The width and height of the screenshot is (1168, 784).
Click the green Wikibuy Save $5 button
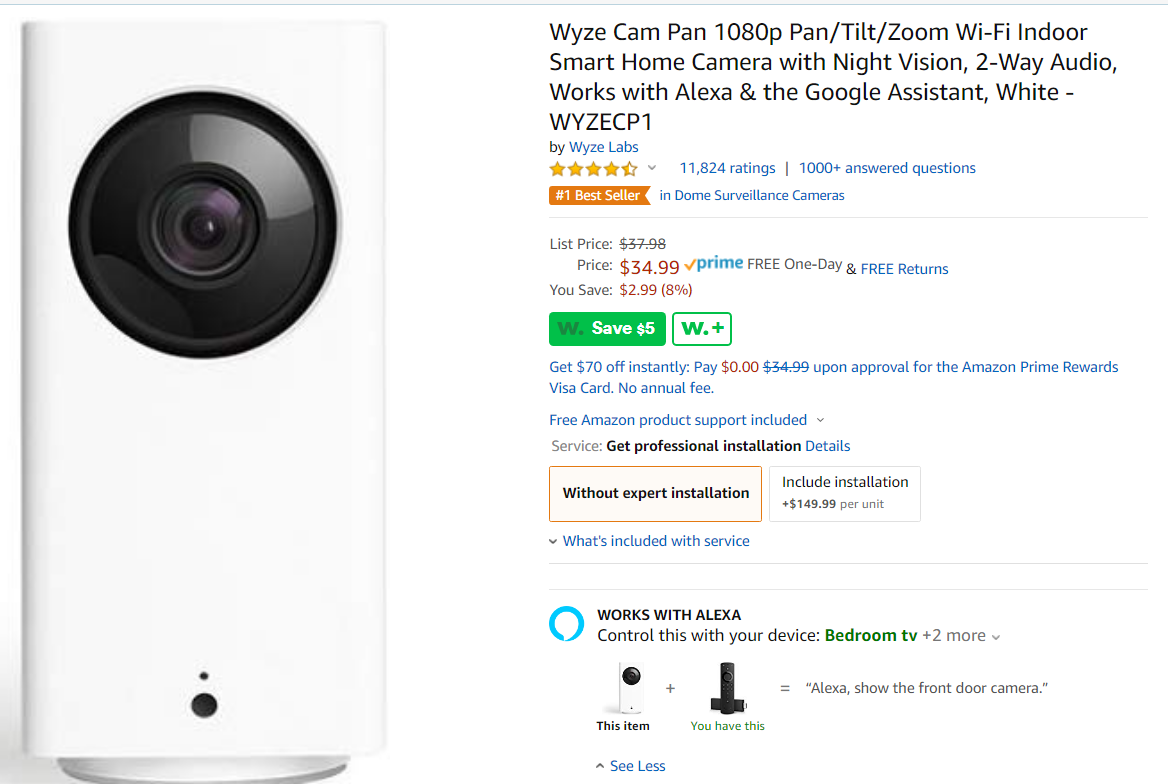(x=607, y=328)
